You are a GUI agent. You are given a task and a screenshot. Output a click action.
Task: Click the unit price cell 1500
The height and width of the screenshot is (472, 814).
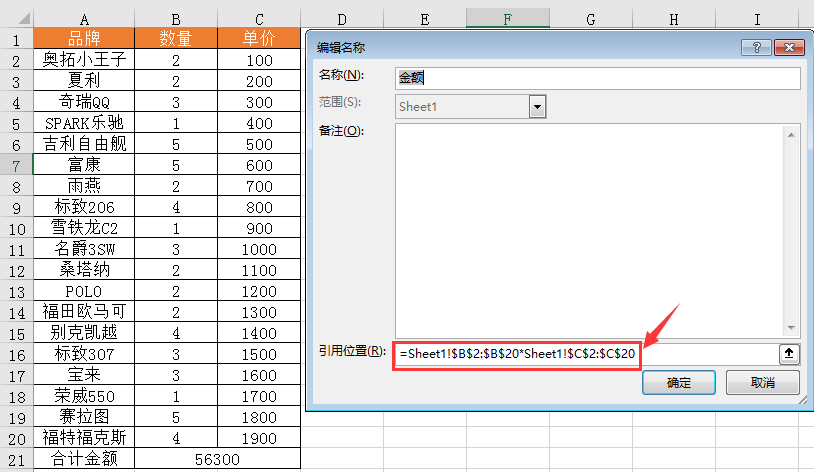pos(259,354)
